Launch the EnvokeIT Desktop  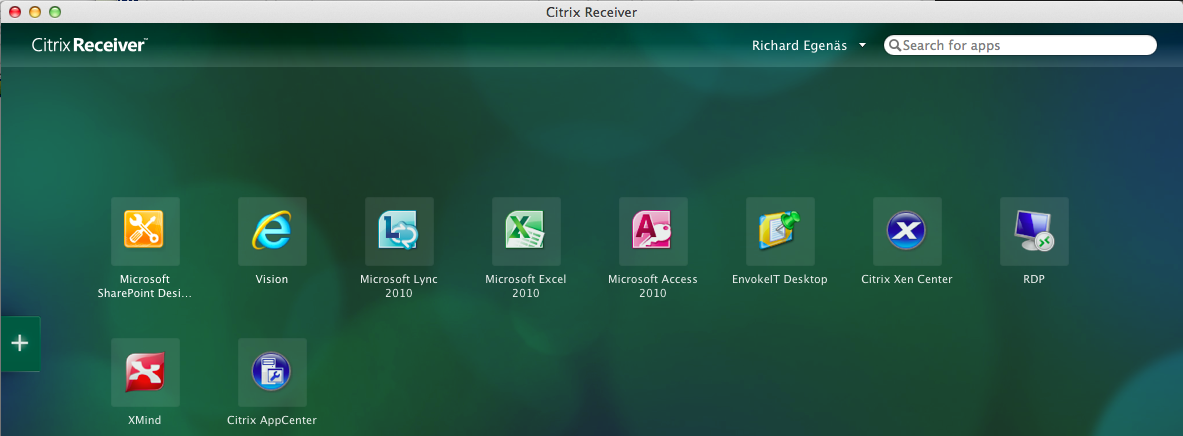[x=780, y=231]
